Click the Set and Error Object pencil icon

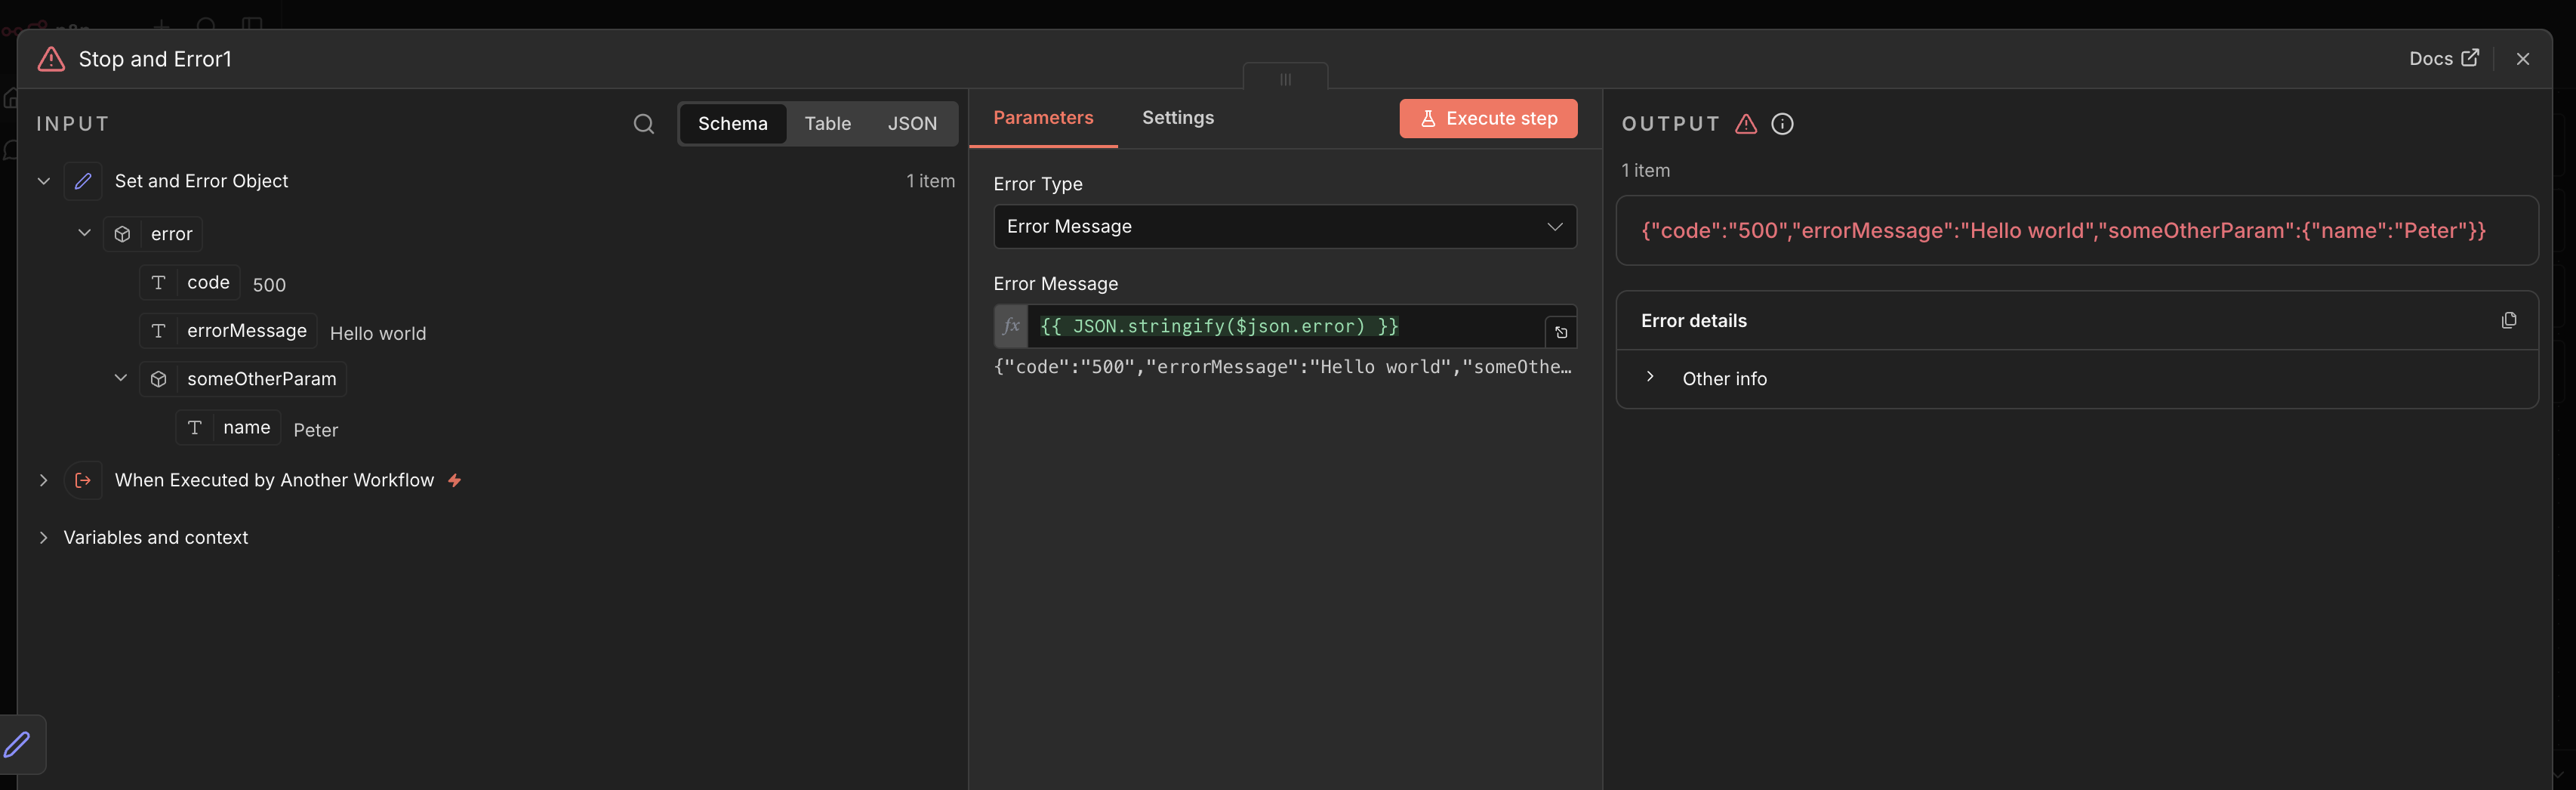coord(83,181)
